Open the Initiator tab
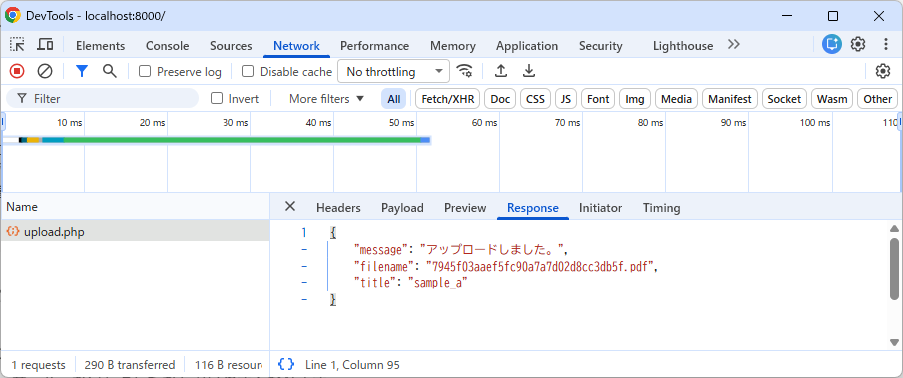 601,208
